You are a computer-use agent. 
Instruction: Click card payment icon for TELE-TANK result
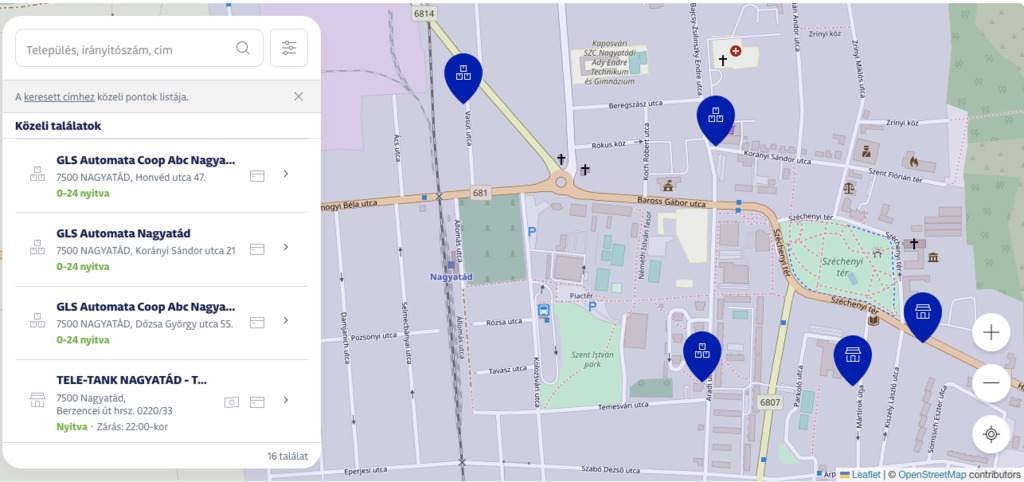point(257,402)
